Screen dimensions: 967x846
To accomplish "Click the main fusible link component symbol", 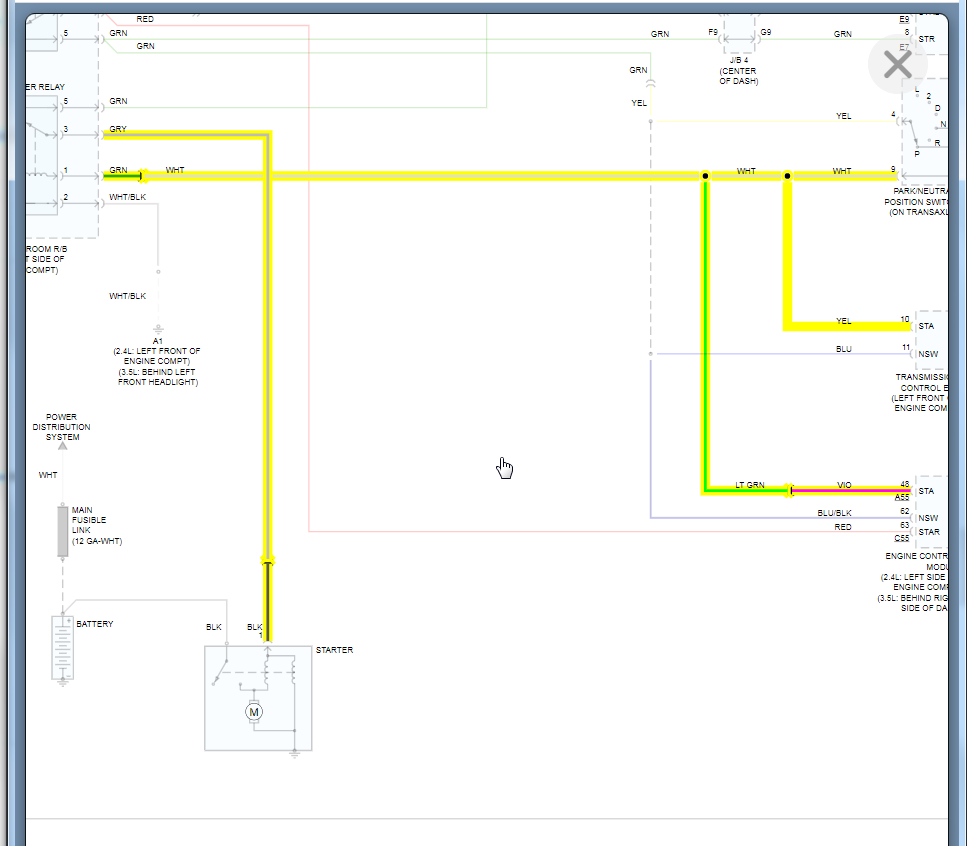I will tap(62, 531).
